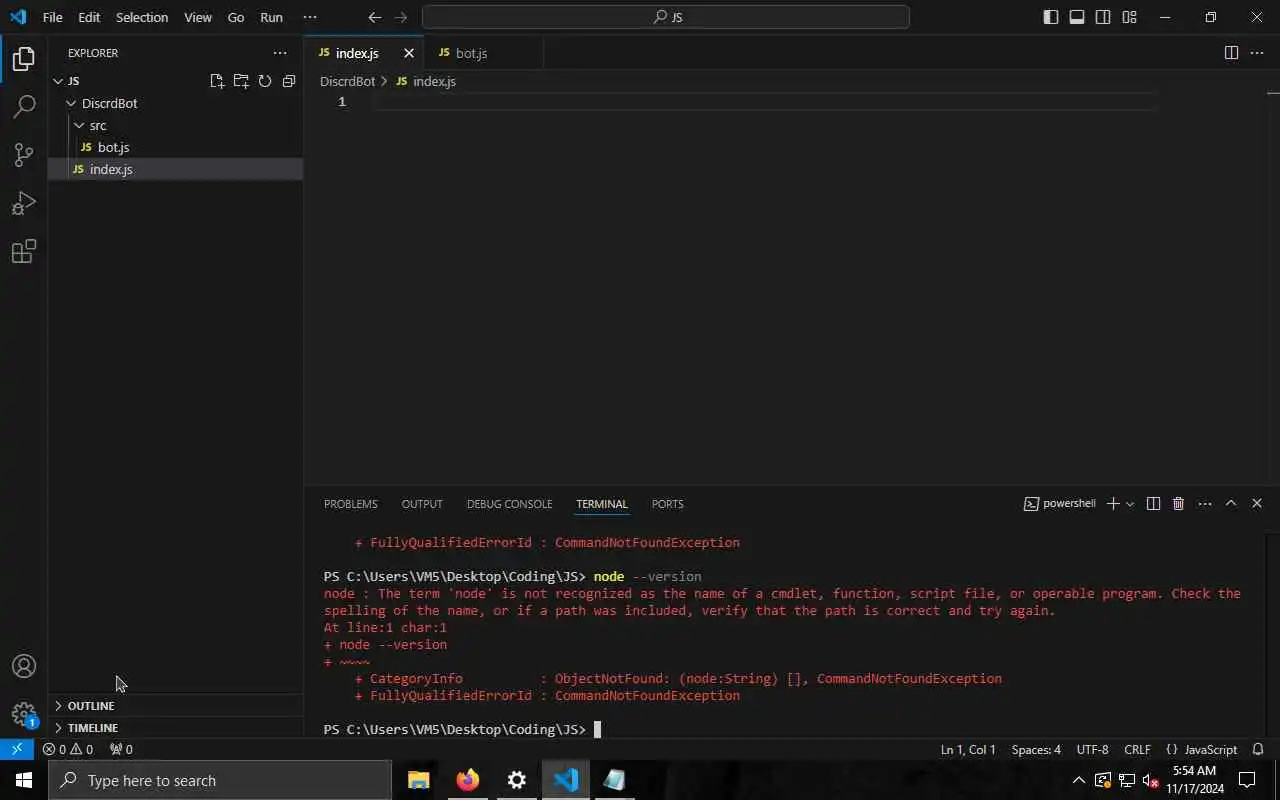
Task: Create a new file in Explorer
Action: (x=216, y=81)
